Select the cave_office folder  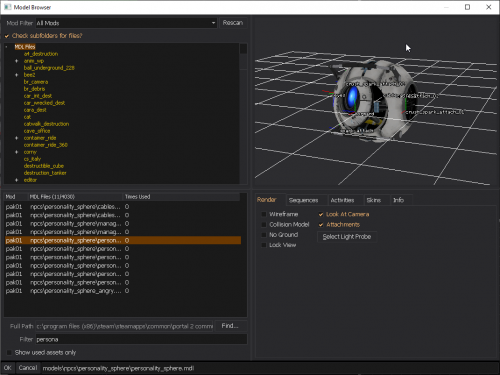click(x=37, y=131)
